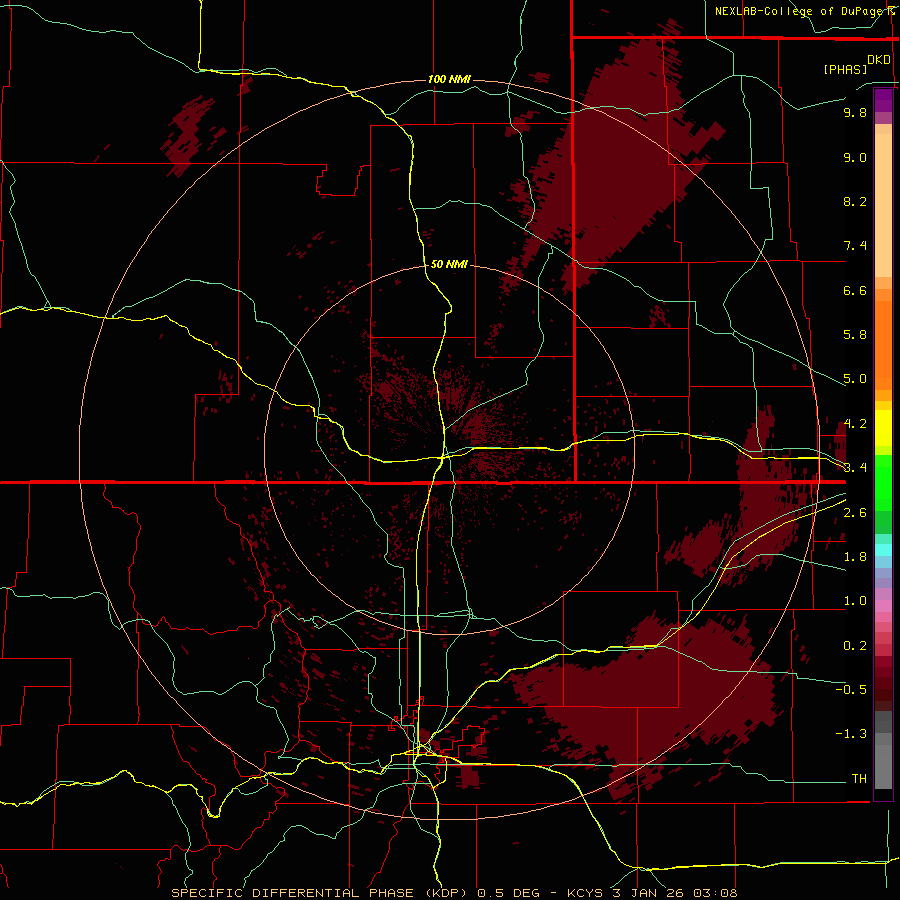900x900 pixels.
Task: Click the 5.8 scale value
Action: pyautogui.click(x=855, y=335)
